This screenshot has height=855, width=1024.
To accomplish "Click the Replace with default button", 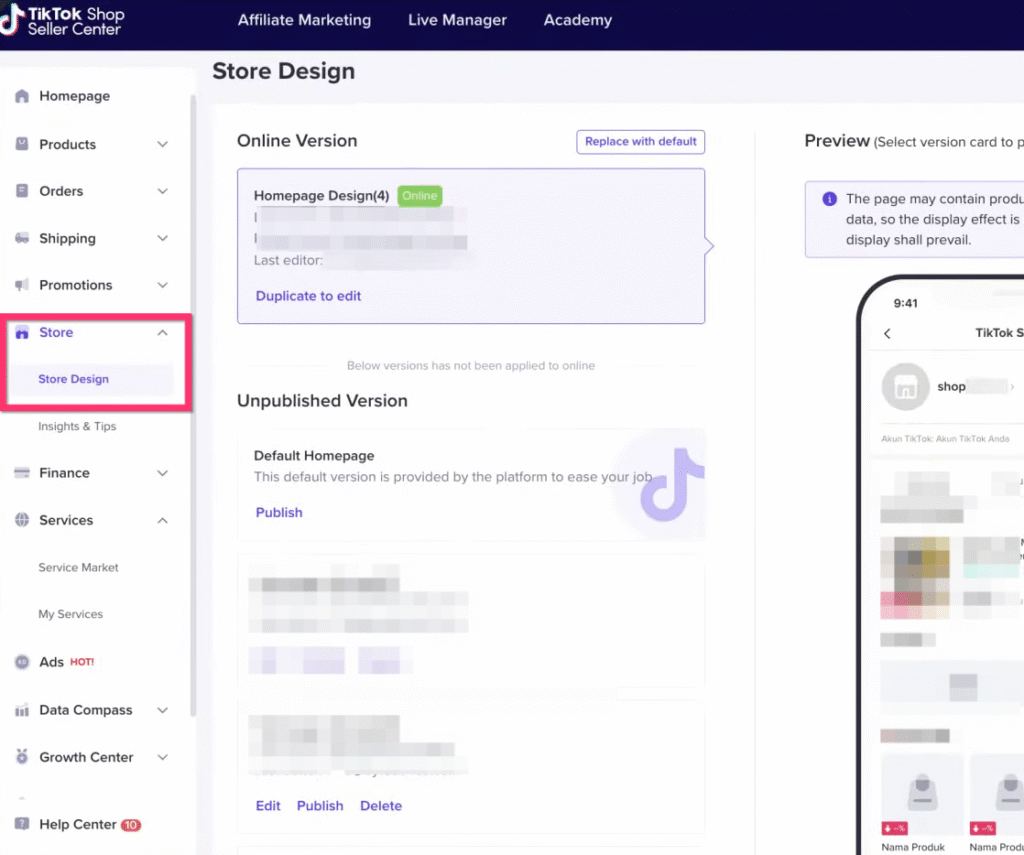I will pyautogui.click(x=640, y=142).
